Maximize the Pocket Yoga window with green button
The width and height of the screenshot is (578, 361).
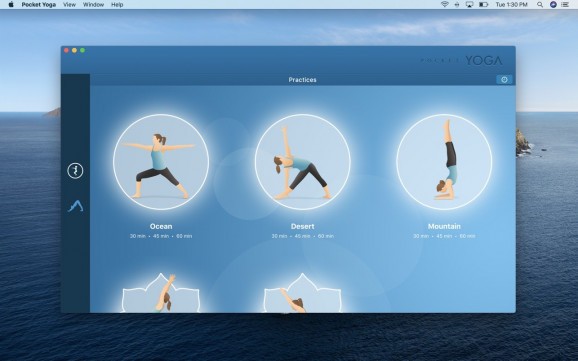coord(83,50)
